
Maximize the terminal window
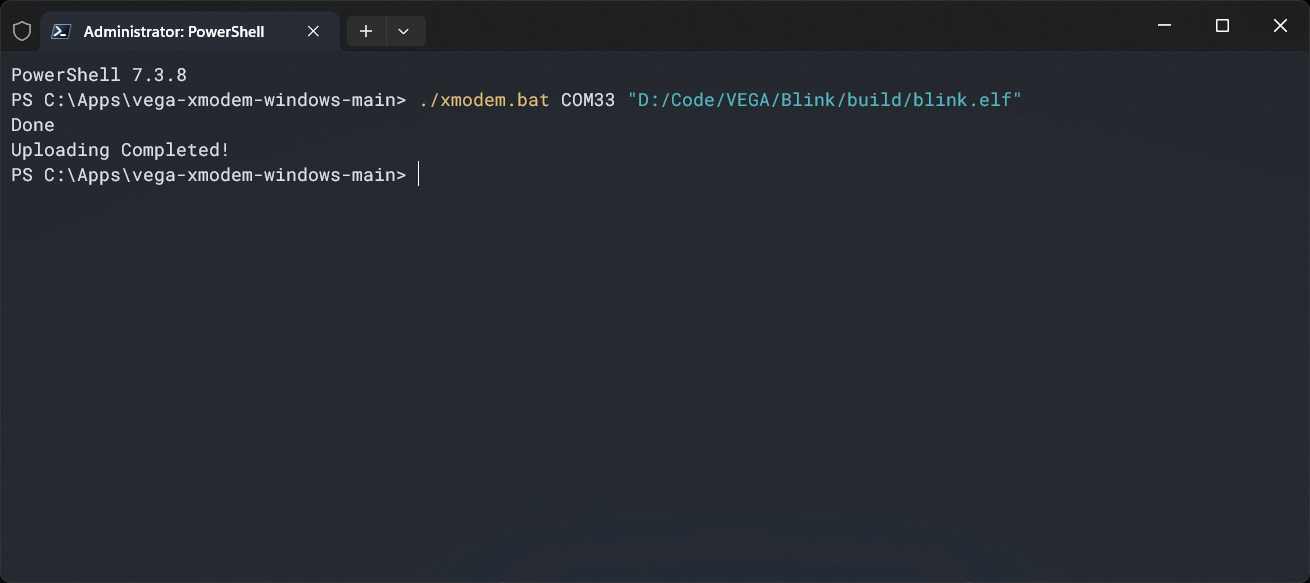pos(1222,26)
